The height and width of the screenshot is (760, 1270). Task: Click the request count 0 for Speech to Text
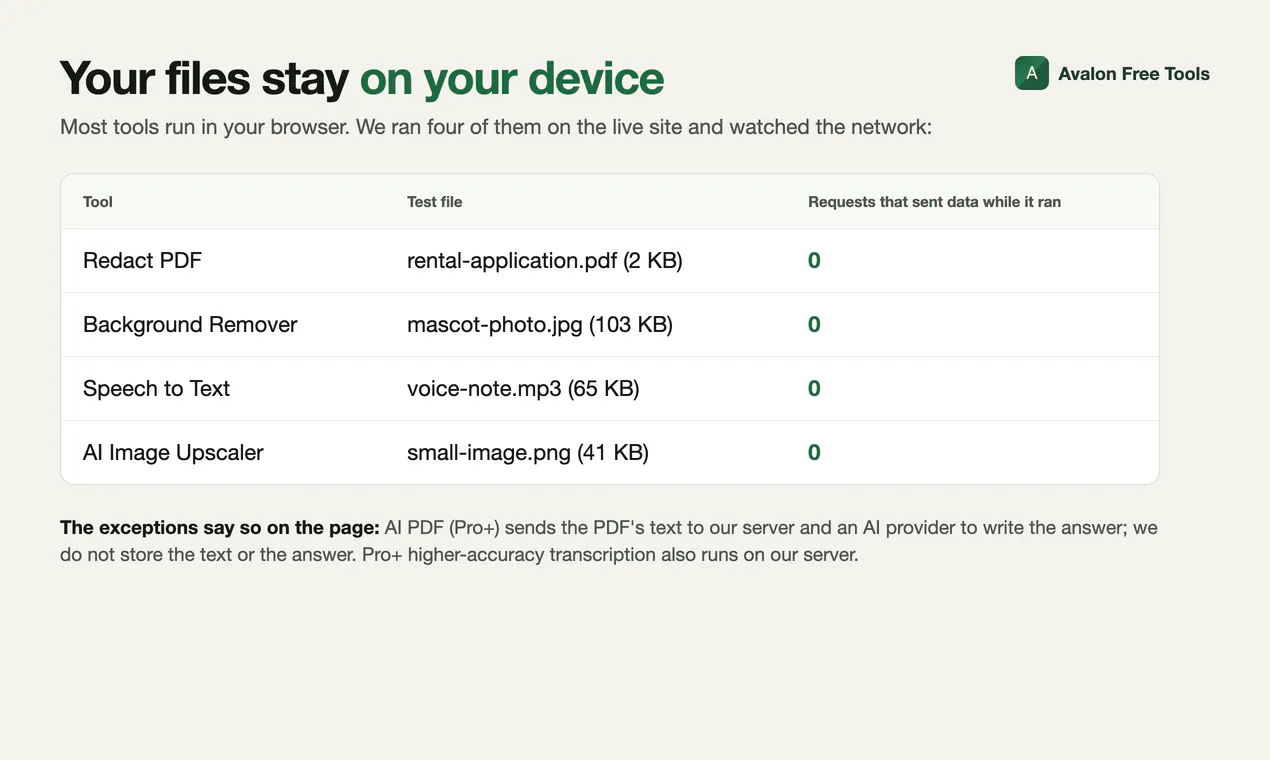click(814, 389)
